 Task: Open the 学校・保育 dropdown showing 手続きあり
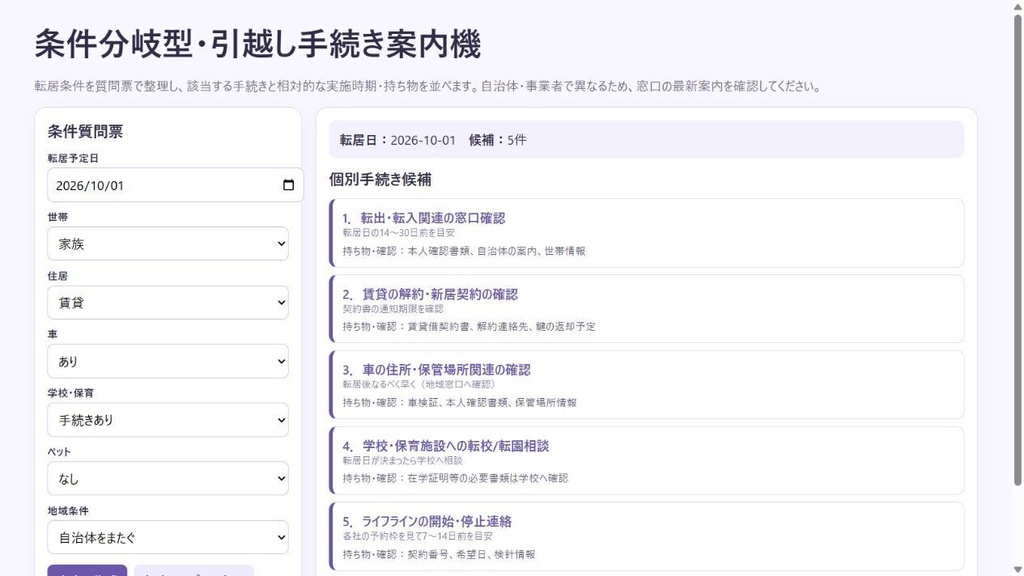click(x=168, y=420)
